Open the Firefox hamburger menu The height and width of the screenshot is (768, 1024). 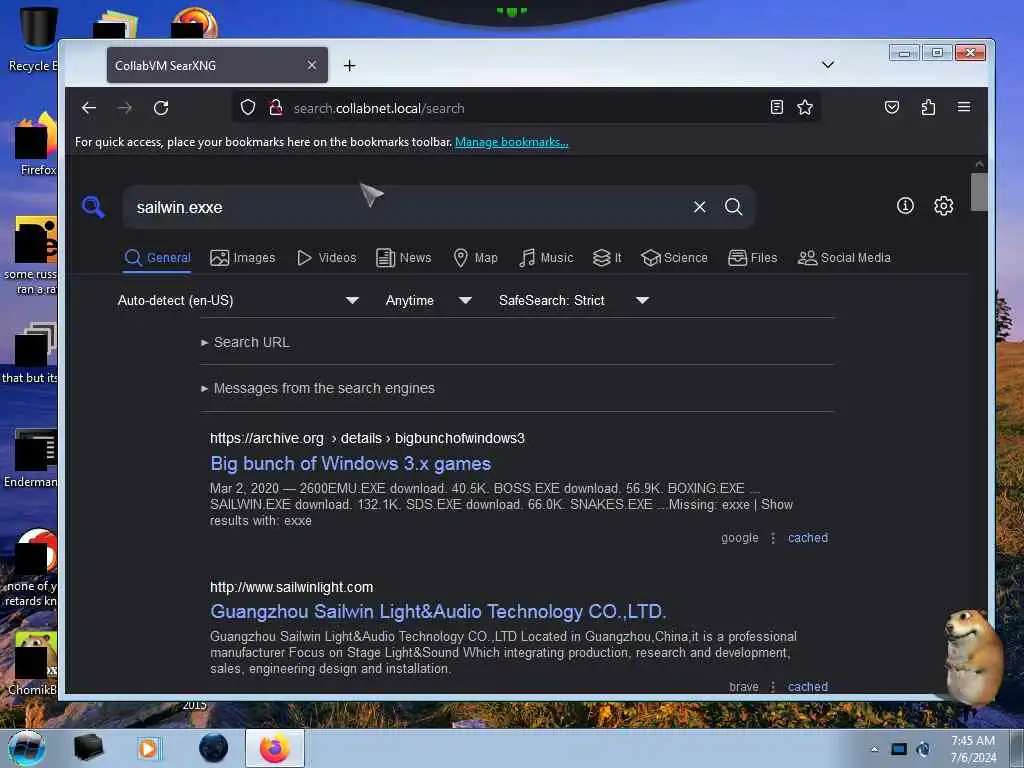tap(964, 107)
